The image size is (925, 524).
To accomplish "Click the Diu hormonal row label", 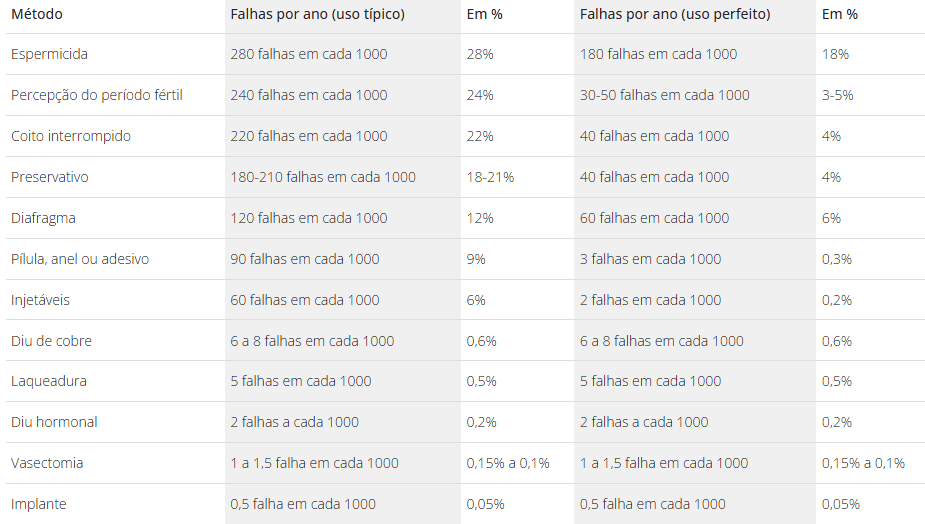I will [x=54, y=423].
